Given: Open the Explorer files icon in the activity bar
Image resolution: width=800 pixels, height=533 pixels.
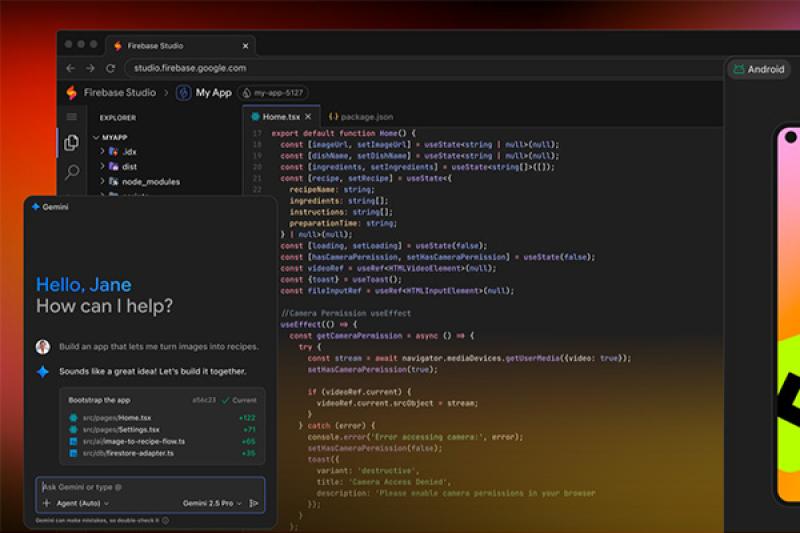Looking at the screenshot, I should (71, 142).
